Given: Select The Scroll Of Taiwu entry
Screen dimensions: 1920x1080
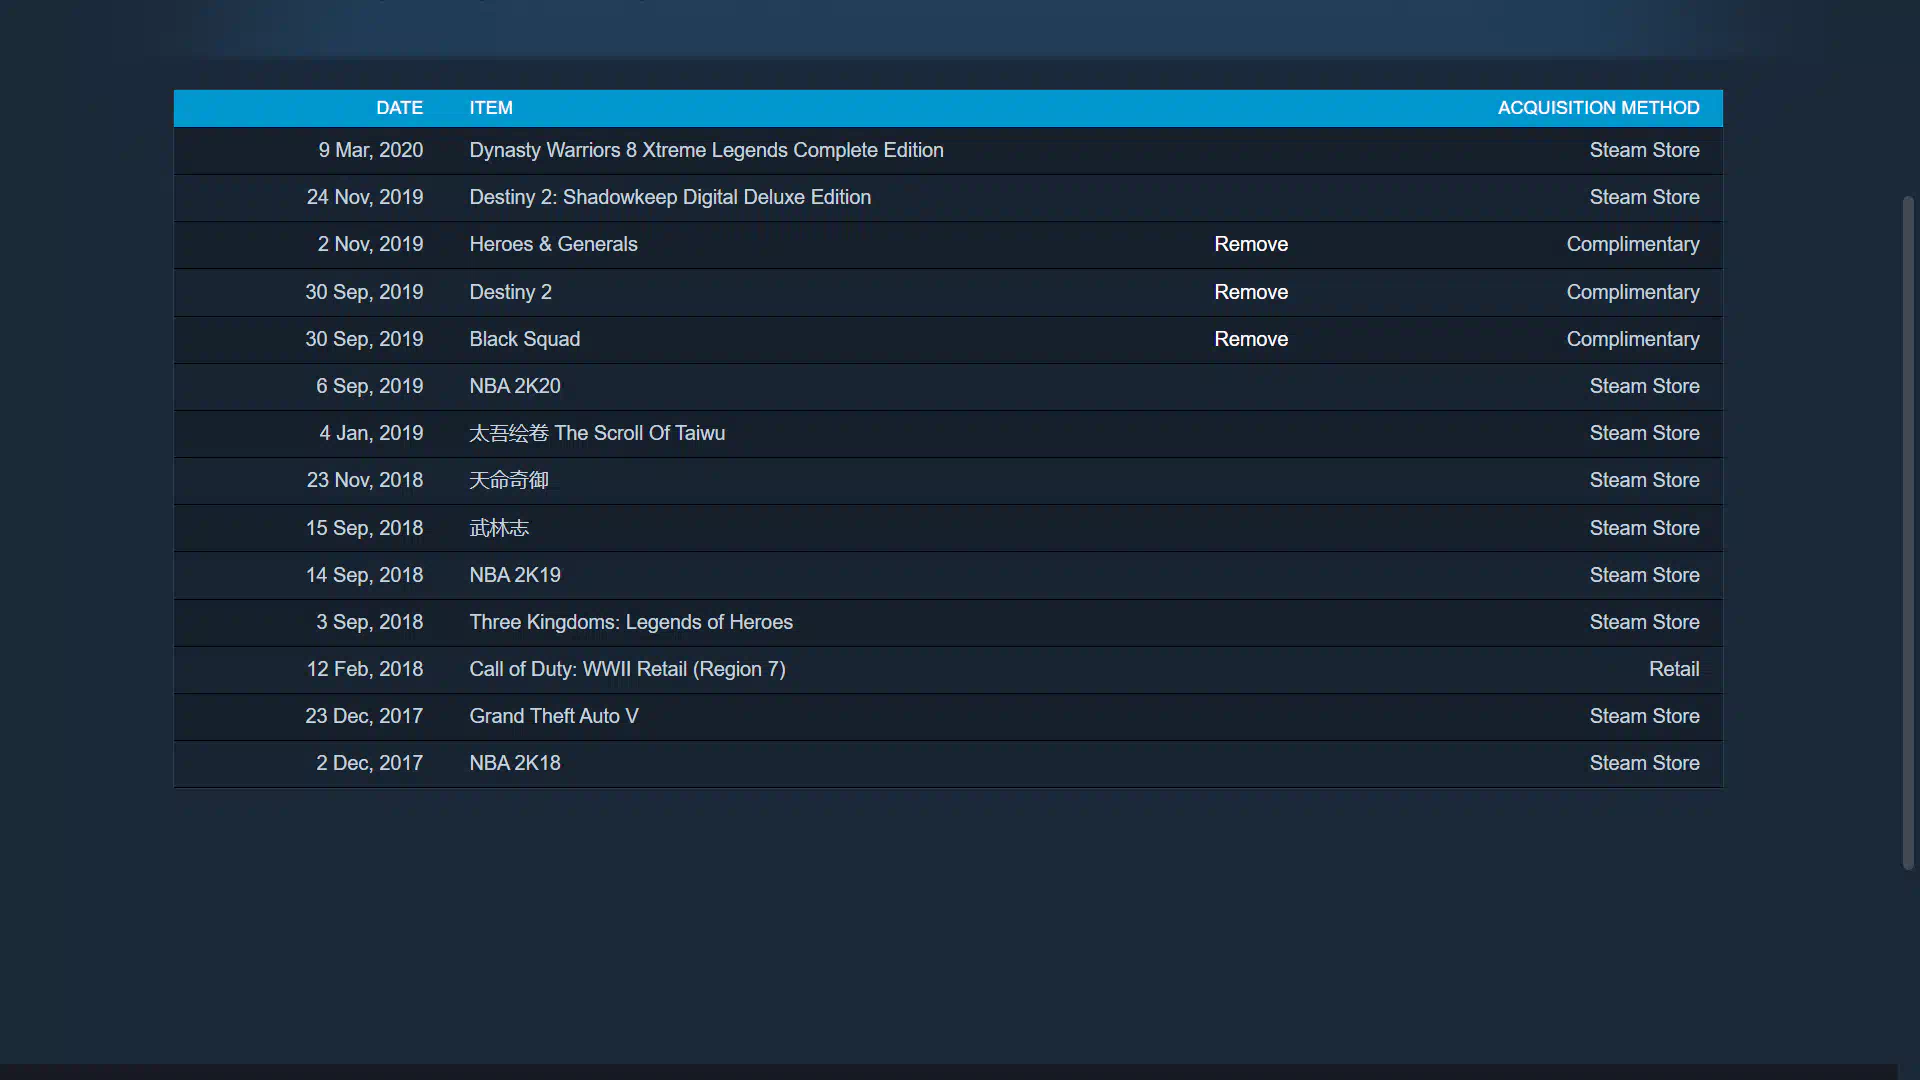Looking at the screenshot, I should (597, 433).
